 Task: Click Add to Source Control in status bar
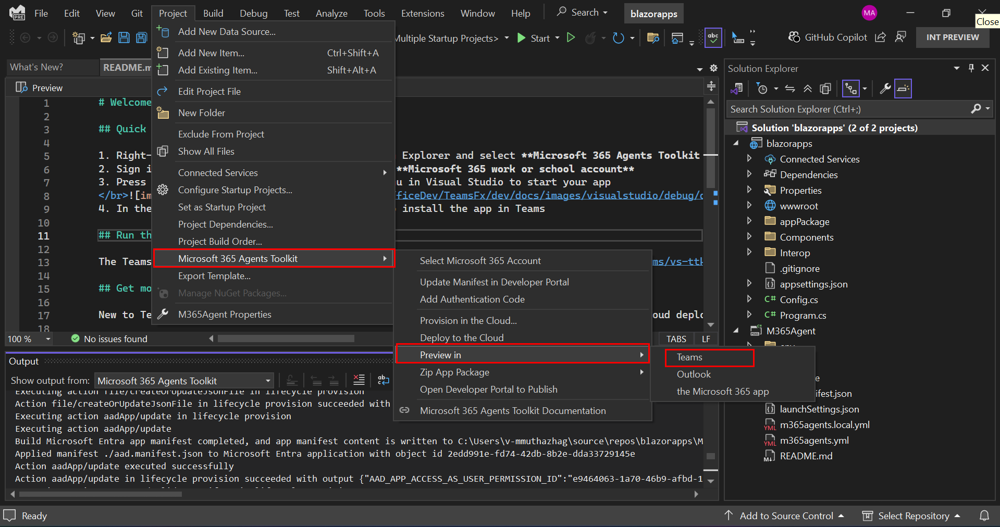pyautogui.click(x=786, y=516)
